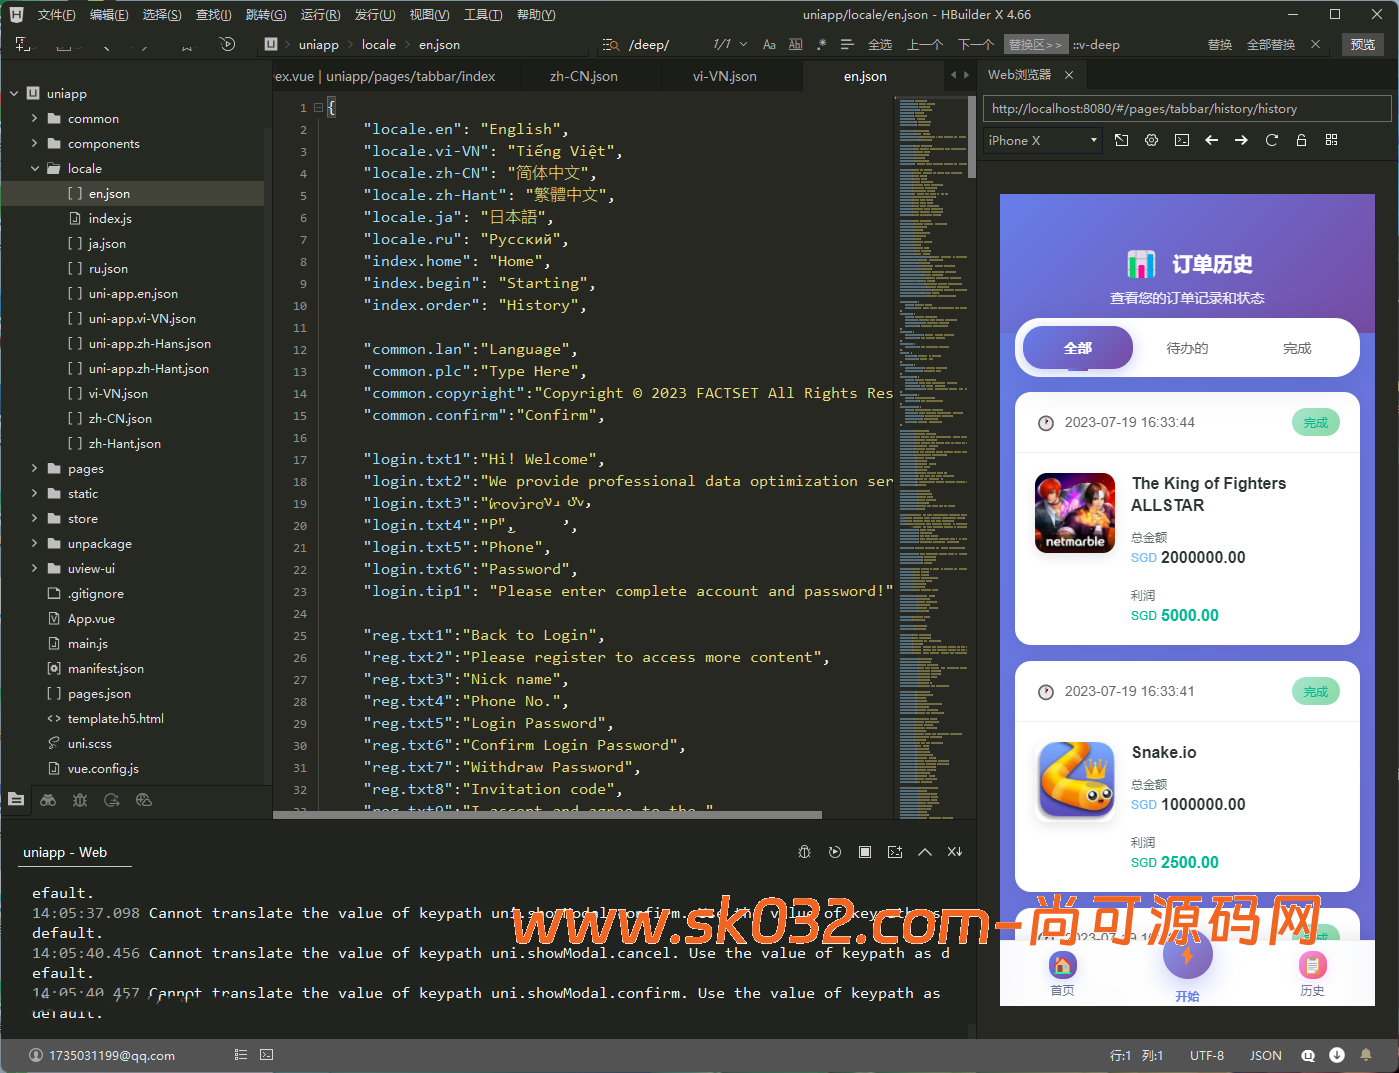Toggle regex search option in find bar
This screenshot has width=1399, height=1073.
821,45
